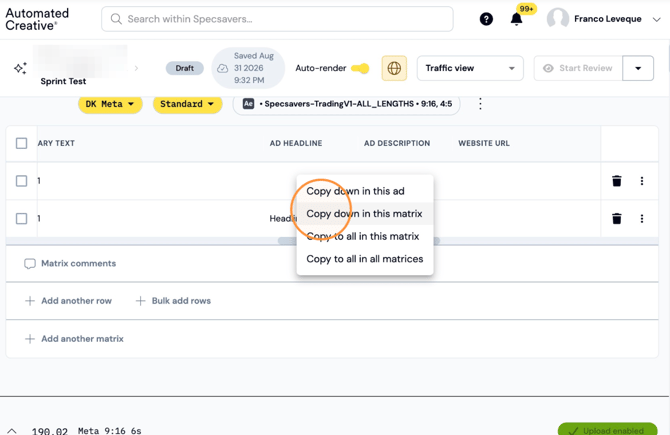Click the Start Review button
The image size is (670, 435).
click(578, 68)
